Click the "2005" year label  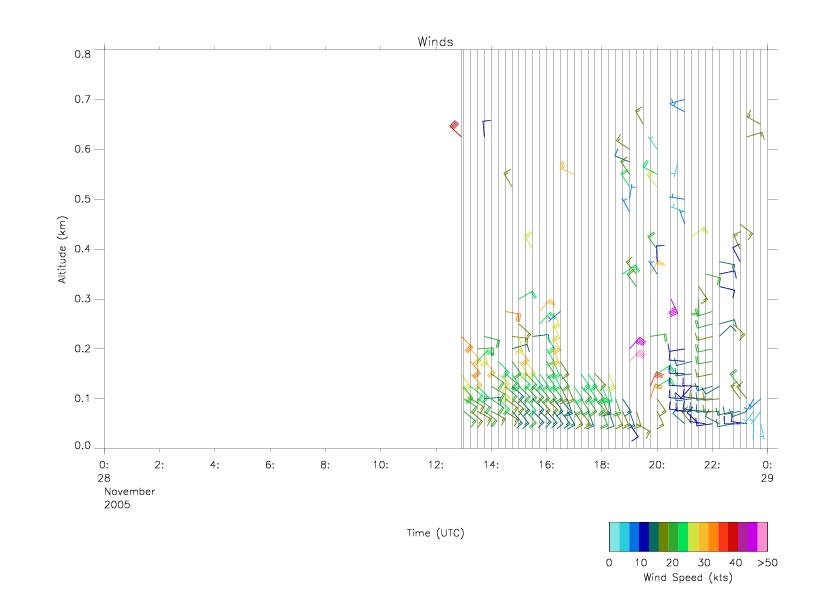pyautogui.click(x=117, y=504)
